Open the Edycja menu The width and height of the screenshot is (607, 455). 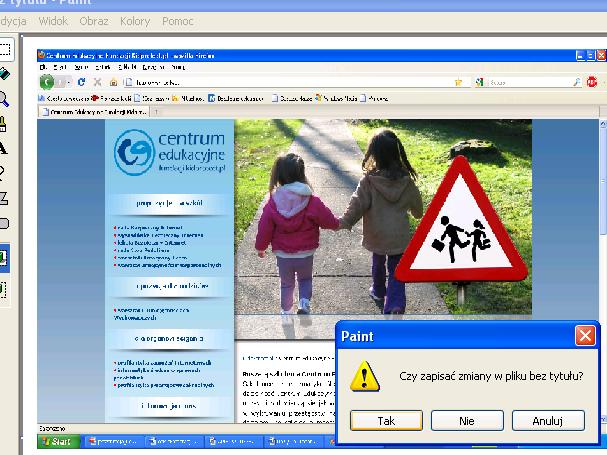13,21
